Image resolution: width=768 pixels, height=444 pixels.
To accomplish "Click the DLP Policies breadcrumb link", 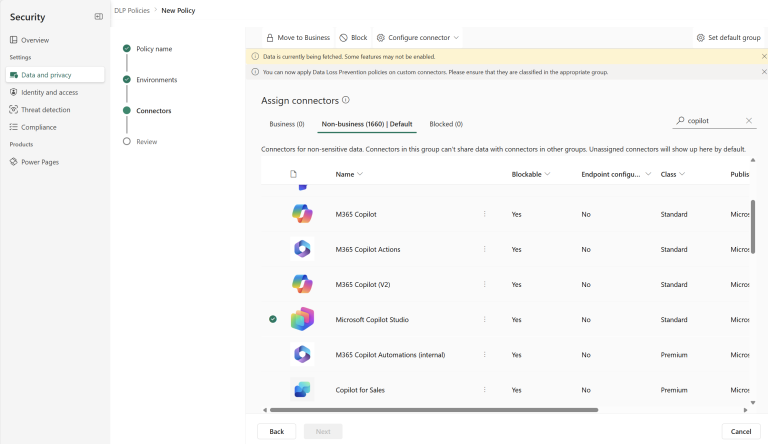I will pyautogui.click(x=132, y=10).
